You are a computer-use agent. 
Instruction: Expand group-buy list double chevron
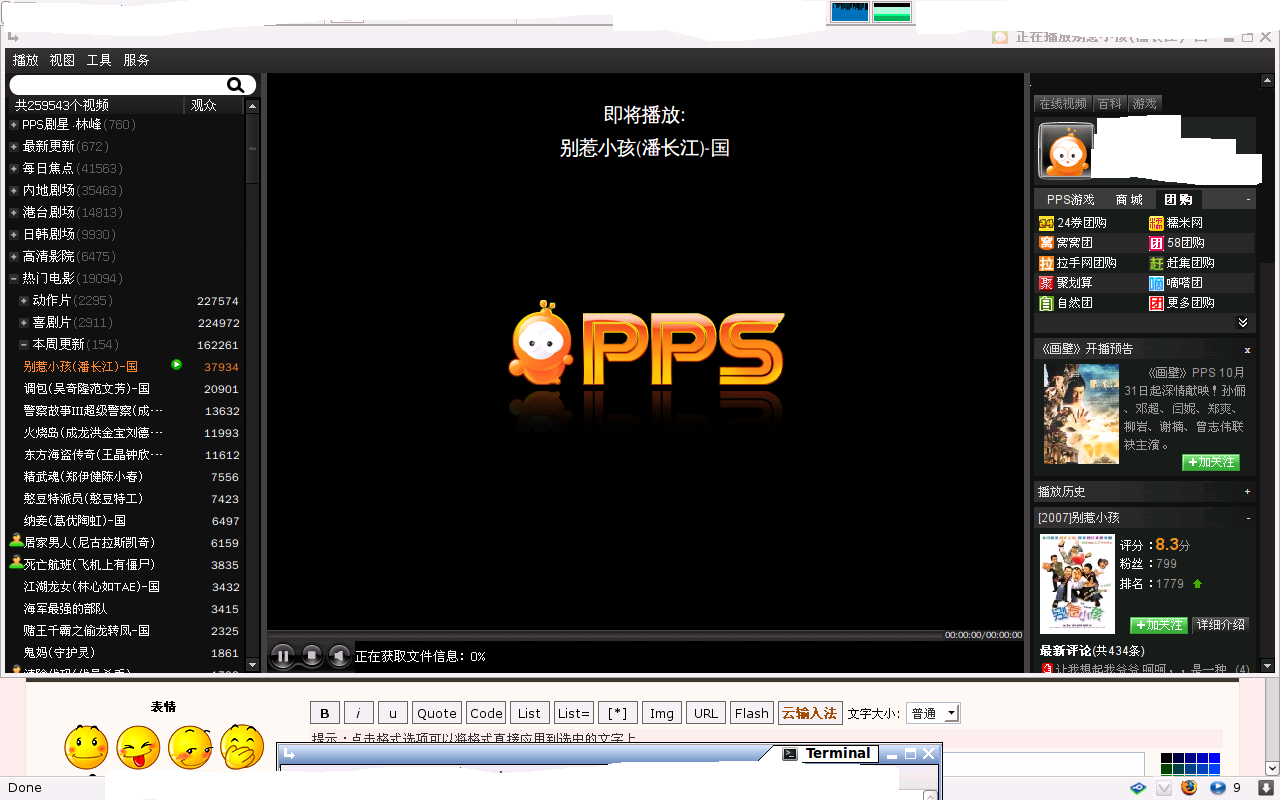pos(1243,322)
